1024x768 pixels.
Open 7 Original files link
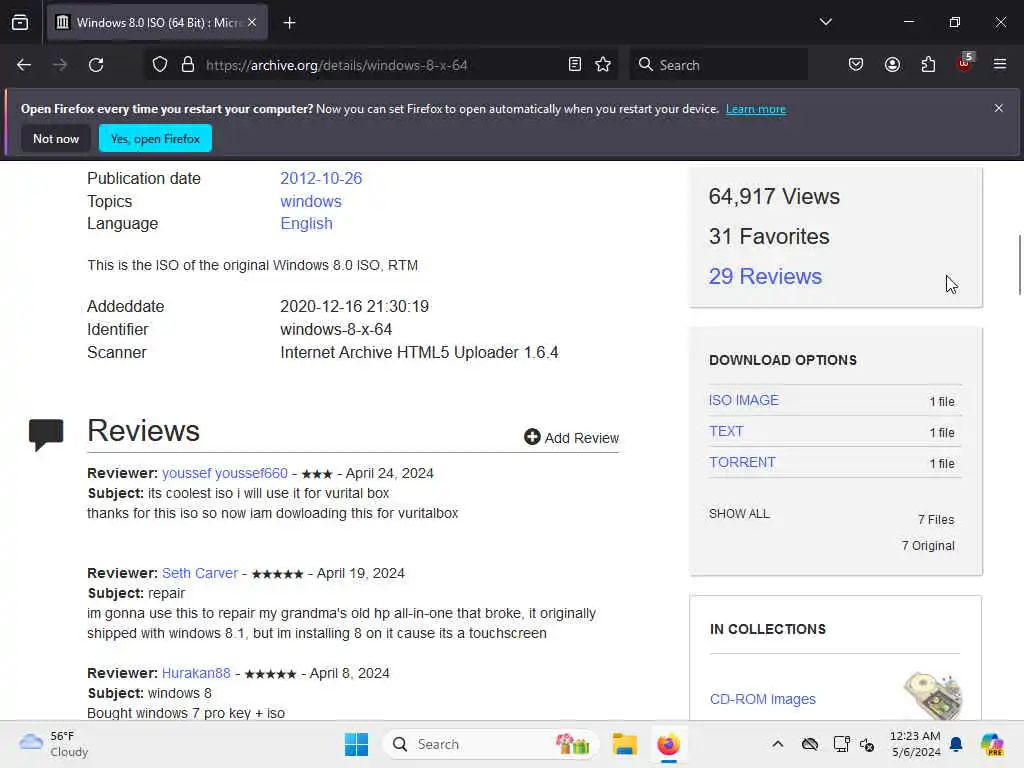927,546
